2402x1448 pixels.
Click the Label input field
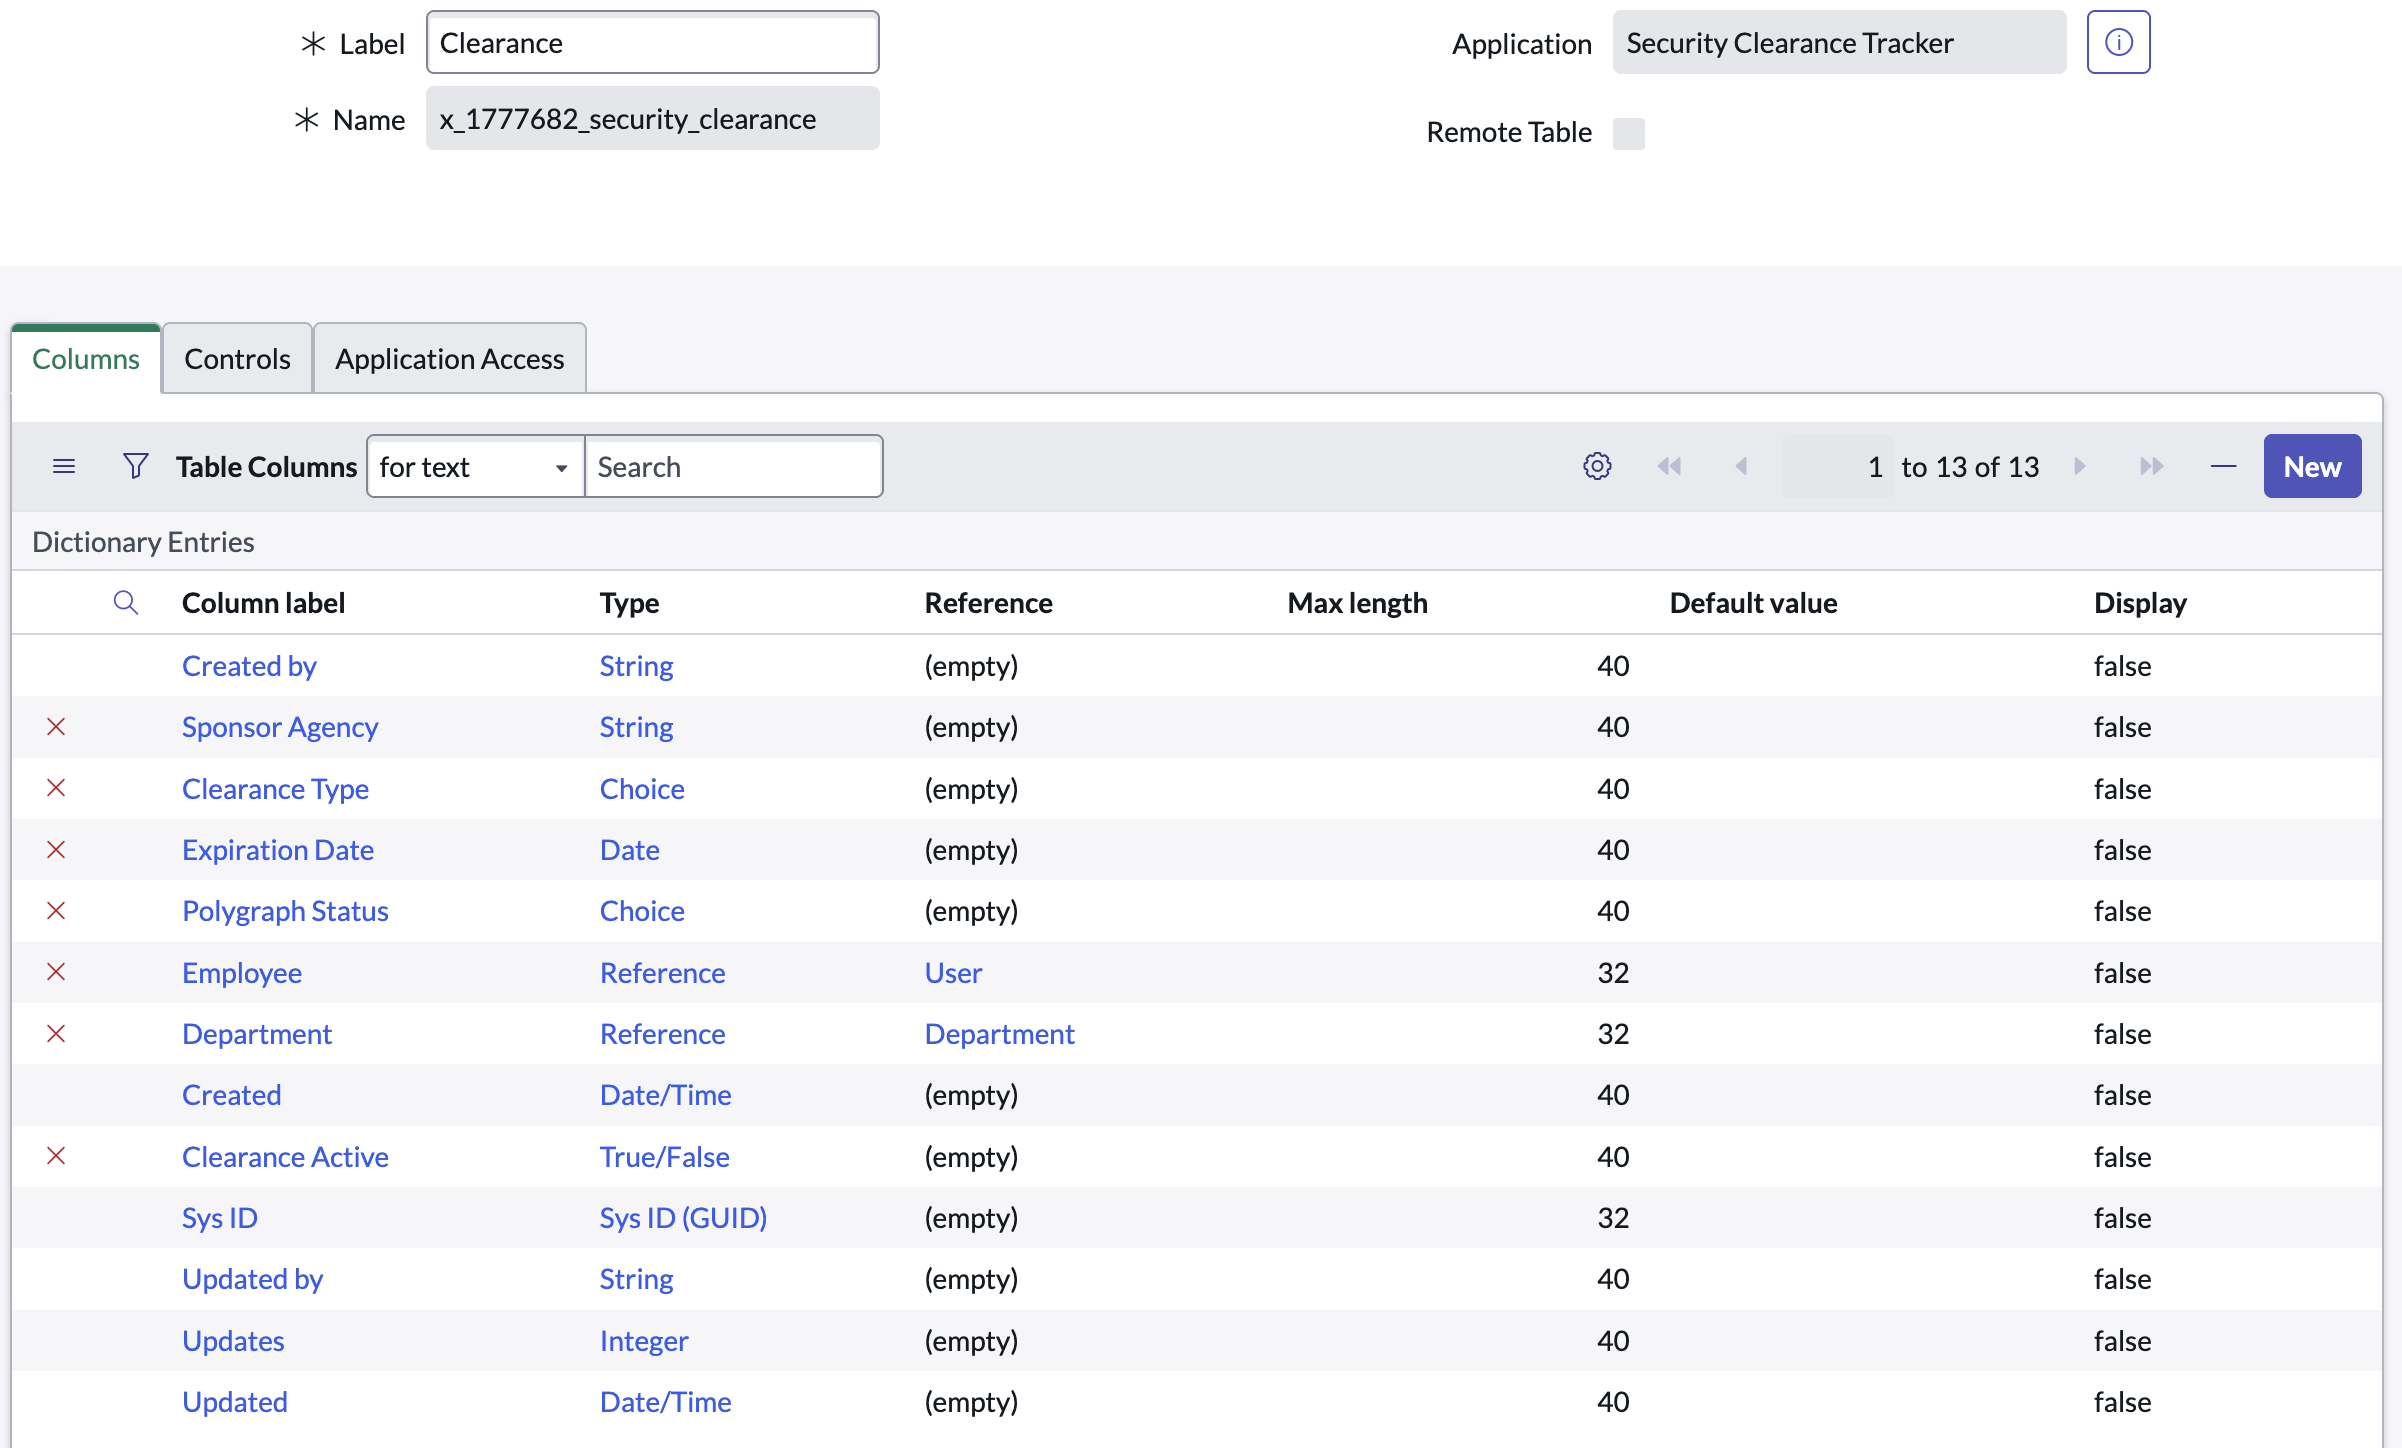[x=652, y=43]
